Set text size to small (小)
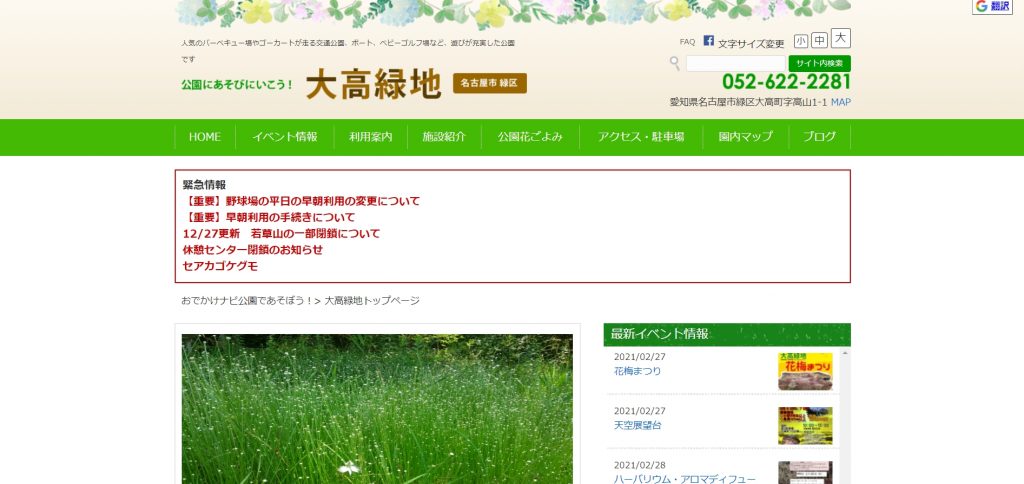Screen dimensions: 1024x484 pyautogui.click(x=801, y=40)
